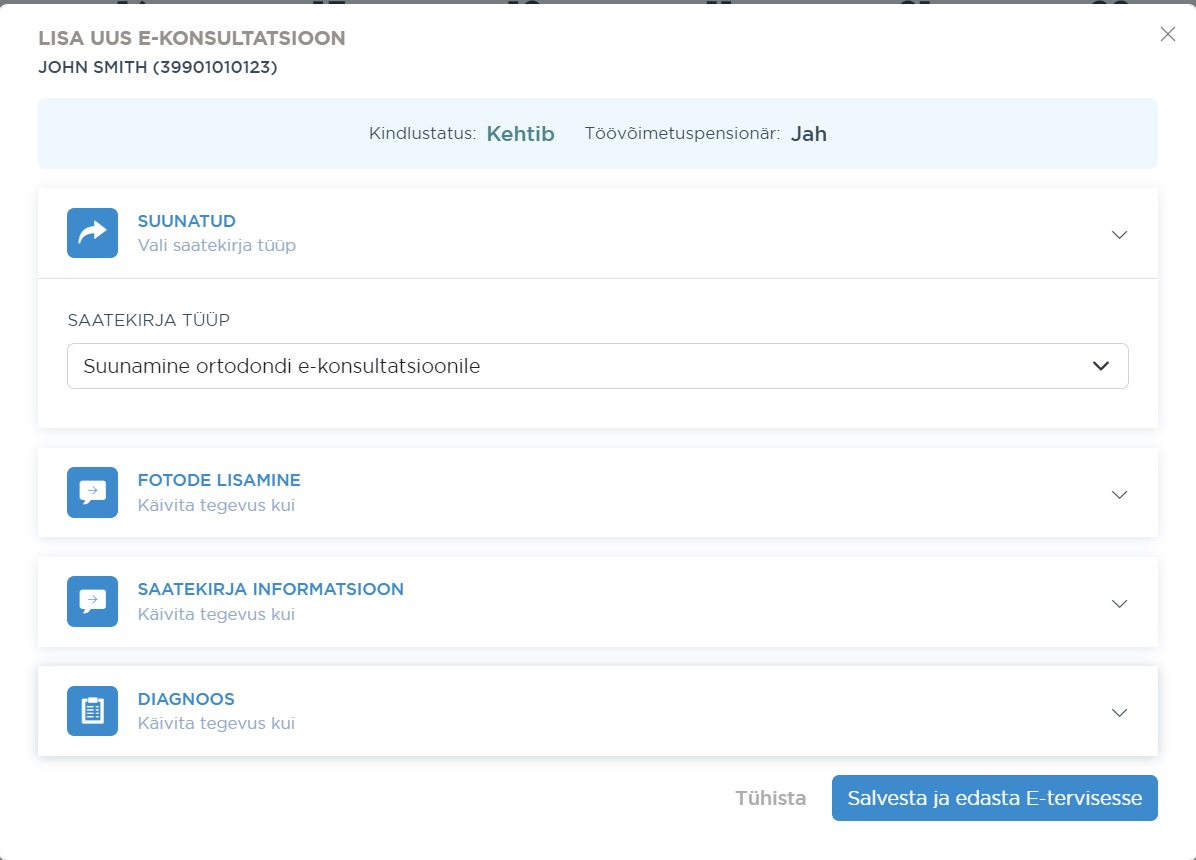
Task: Click the Töövõimetuspensionär Jah value
Action: click(x=808, y=134)
